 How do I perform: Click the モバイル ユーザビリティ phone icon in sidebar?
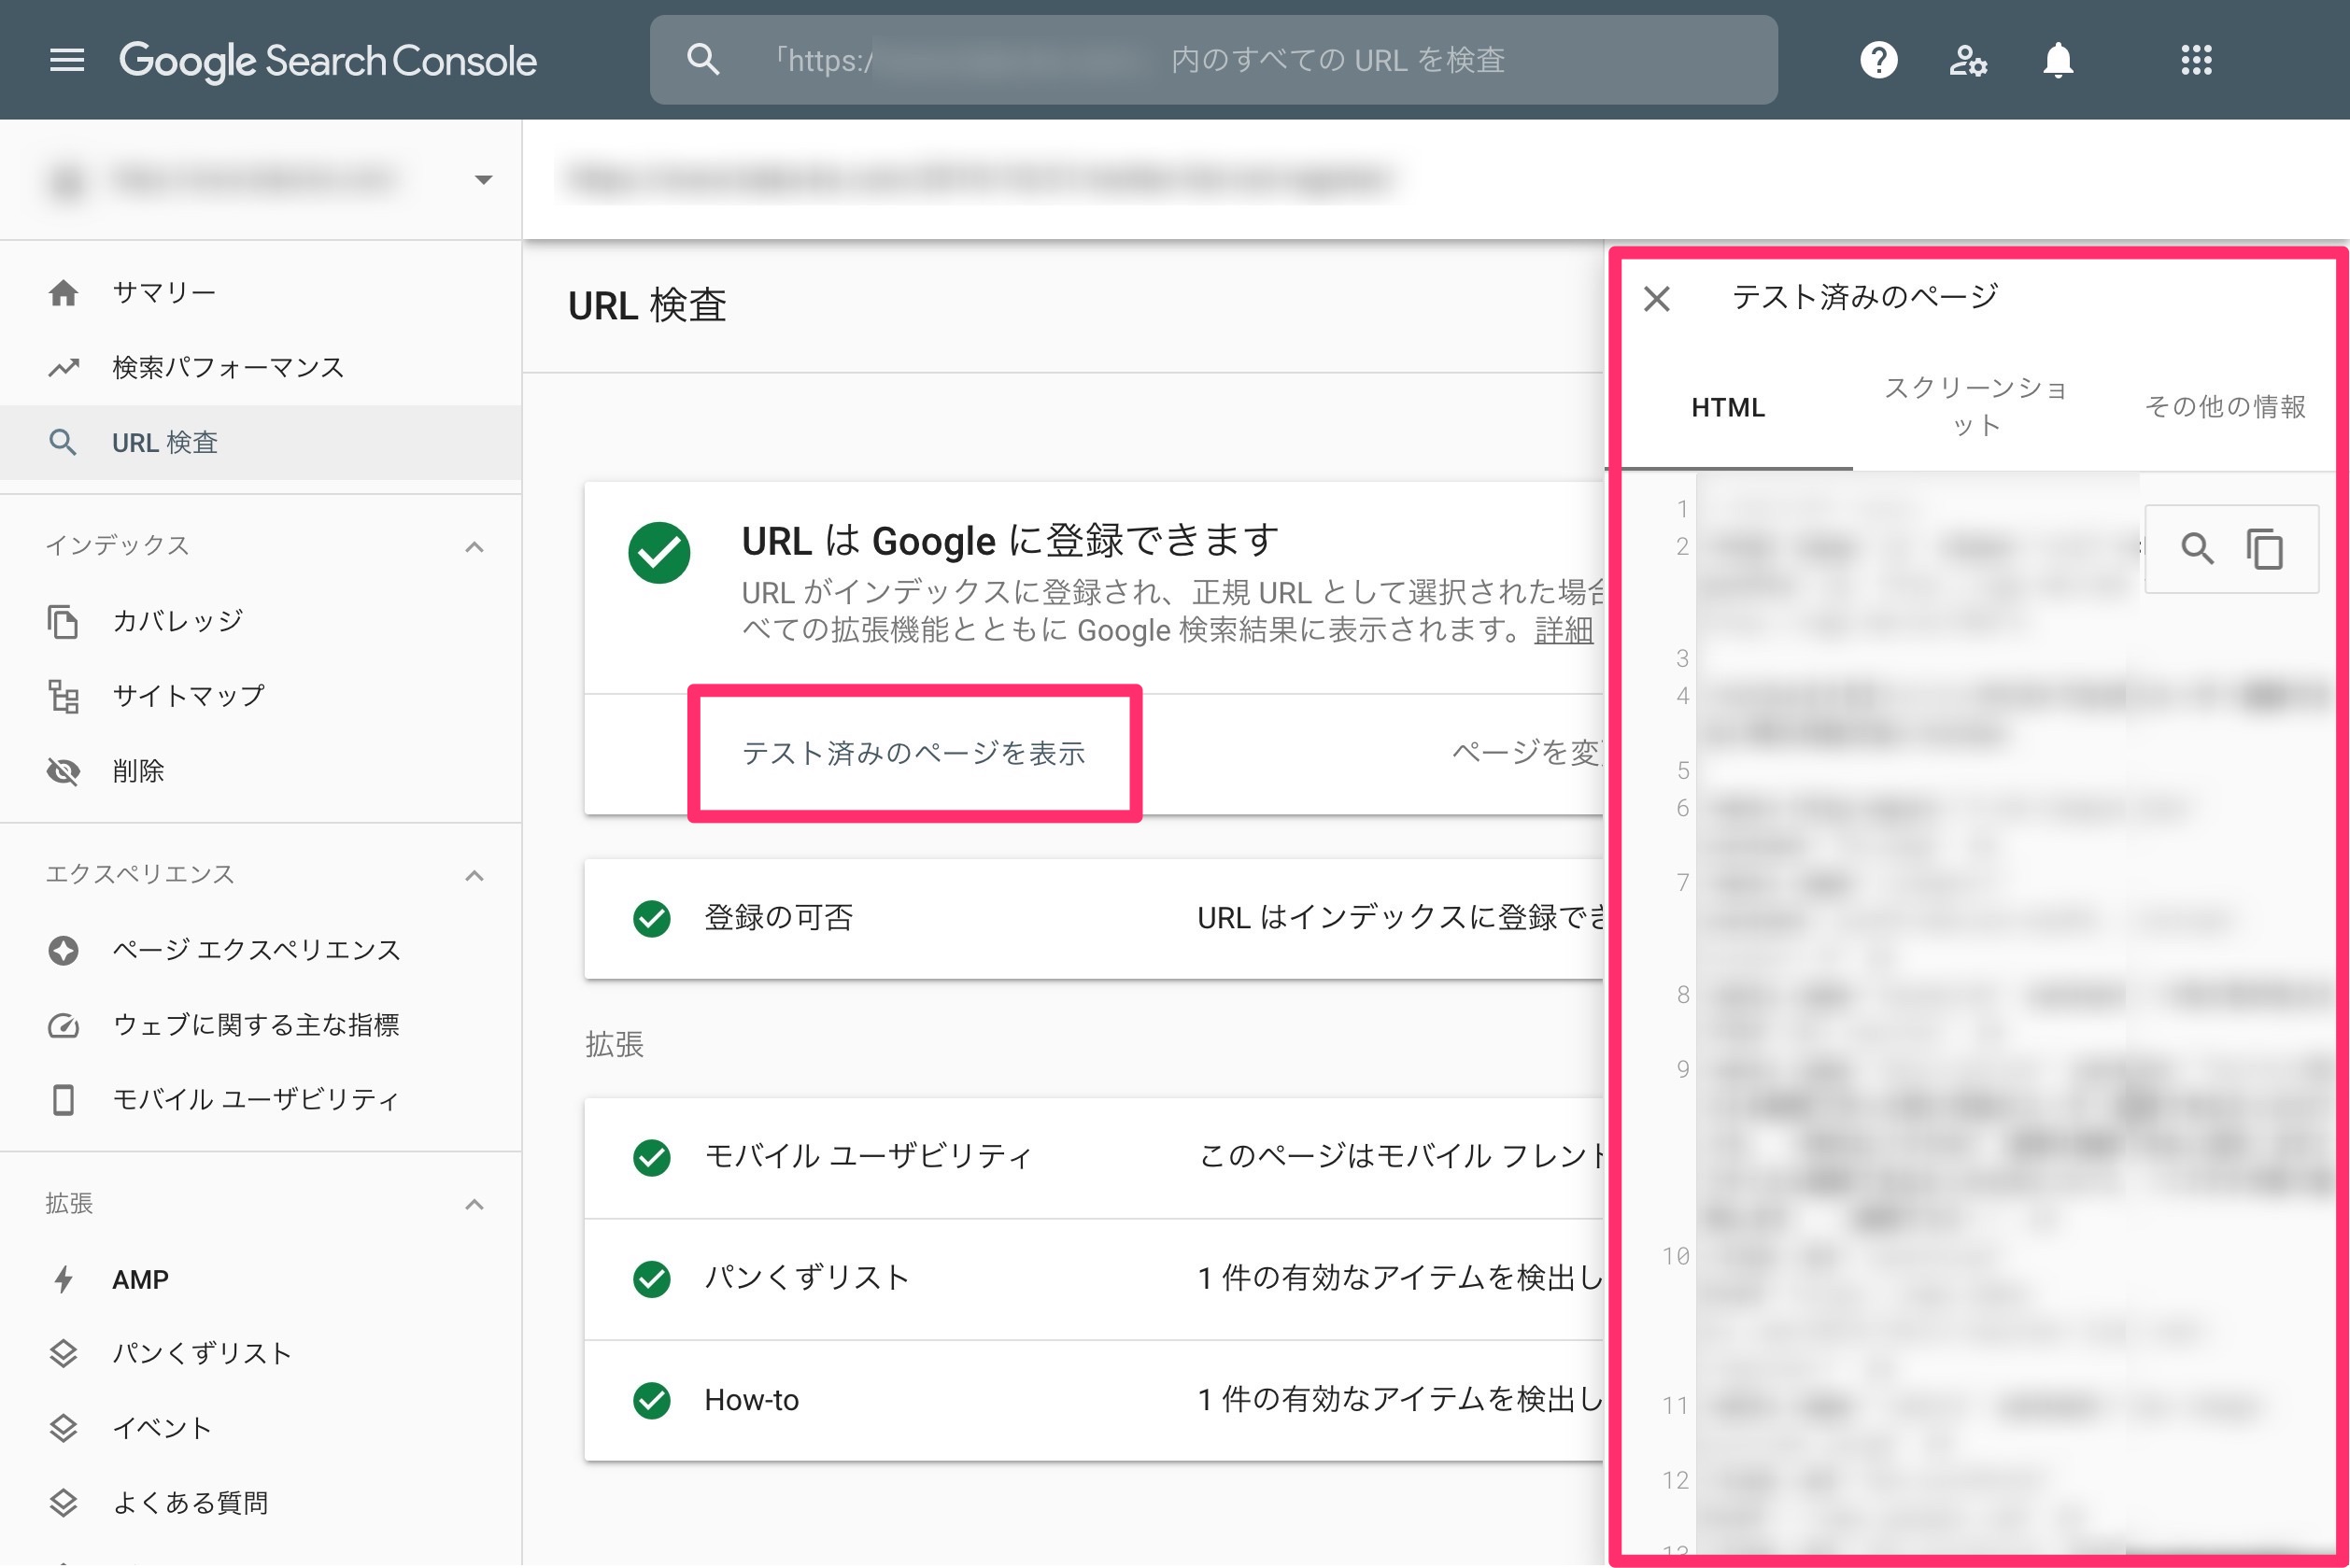coord(63,1099)
